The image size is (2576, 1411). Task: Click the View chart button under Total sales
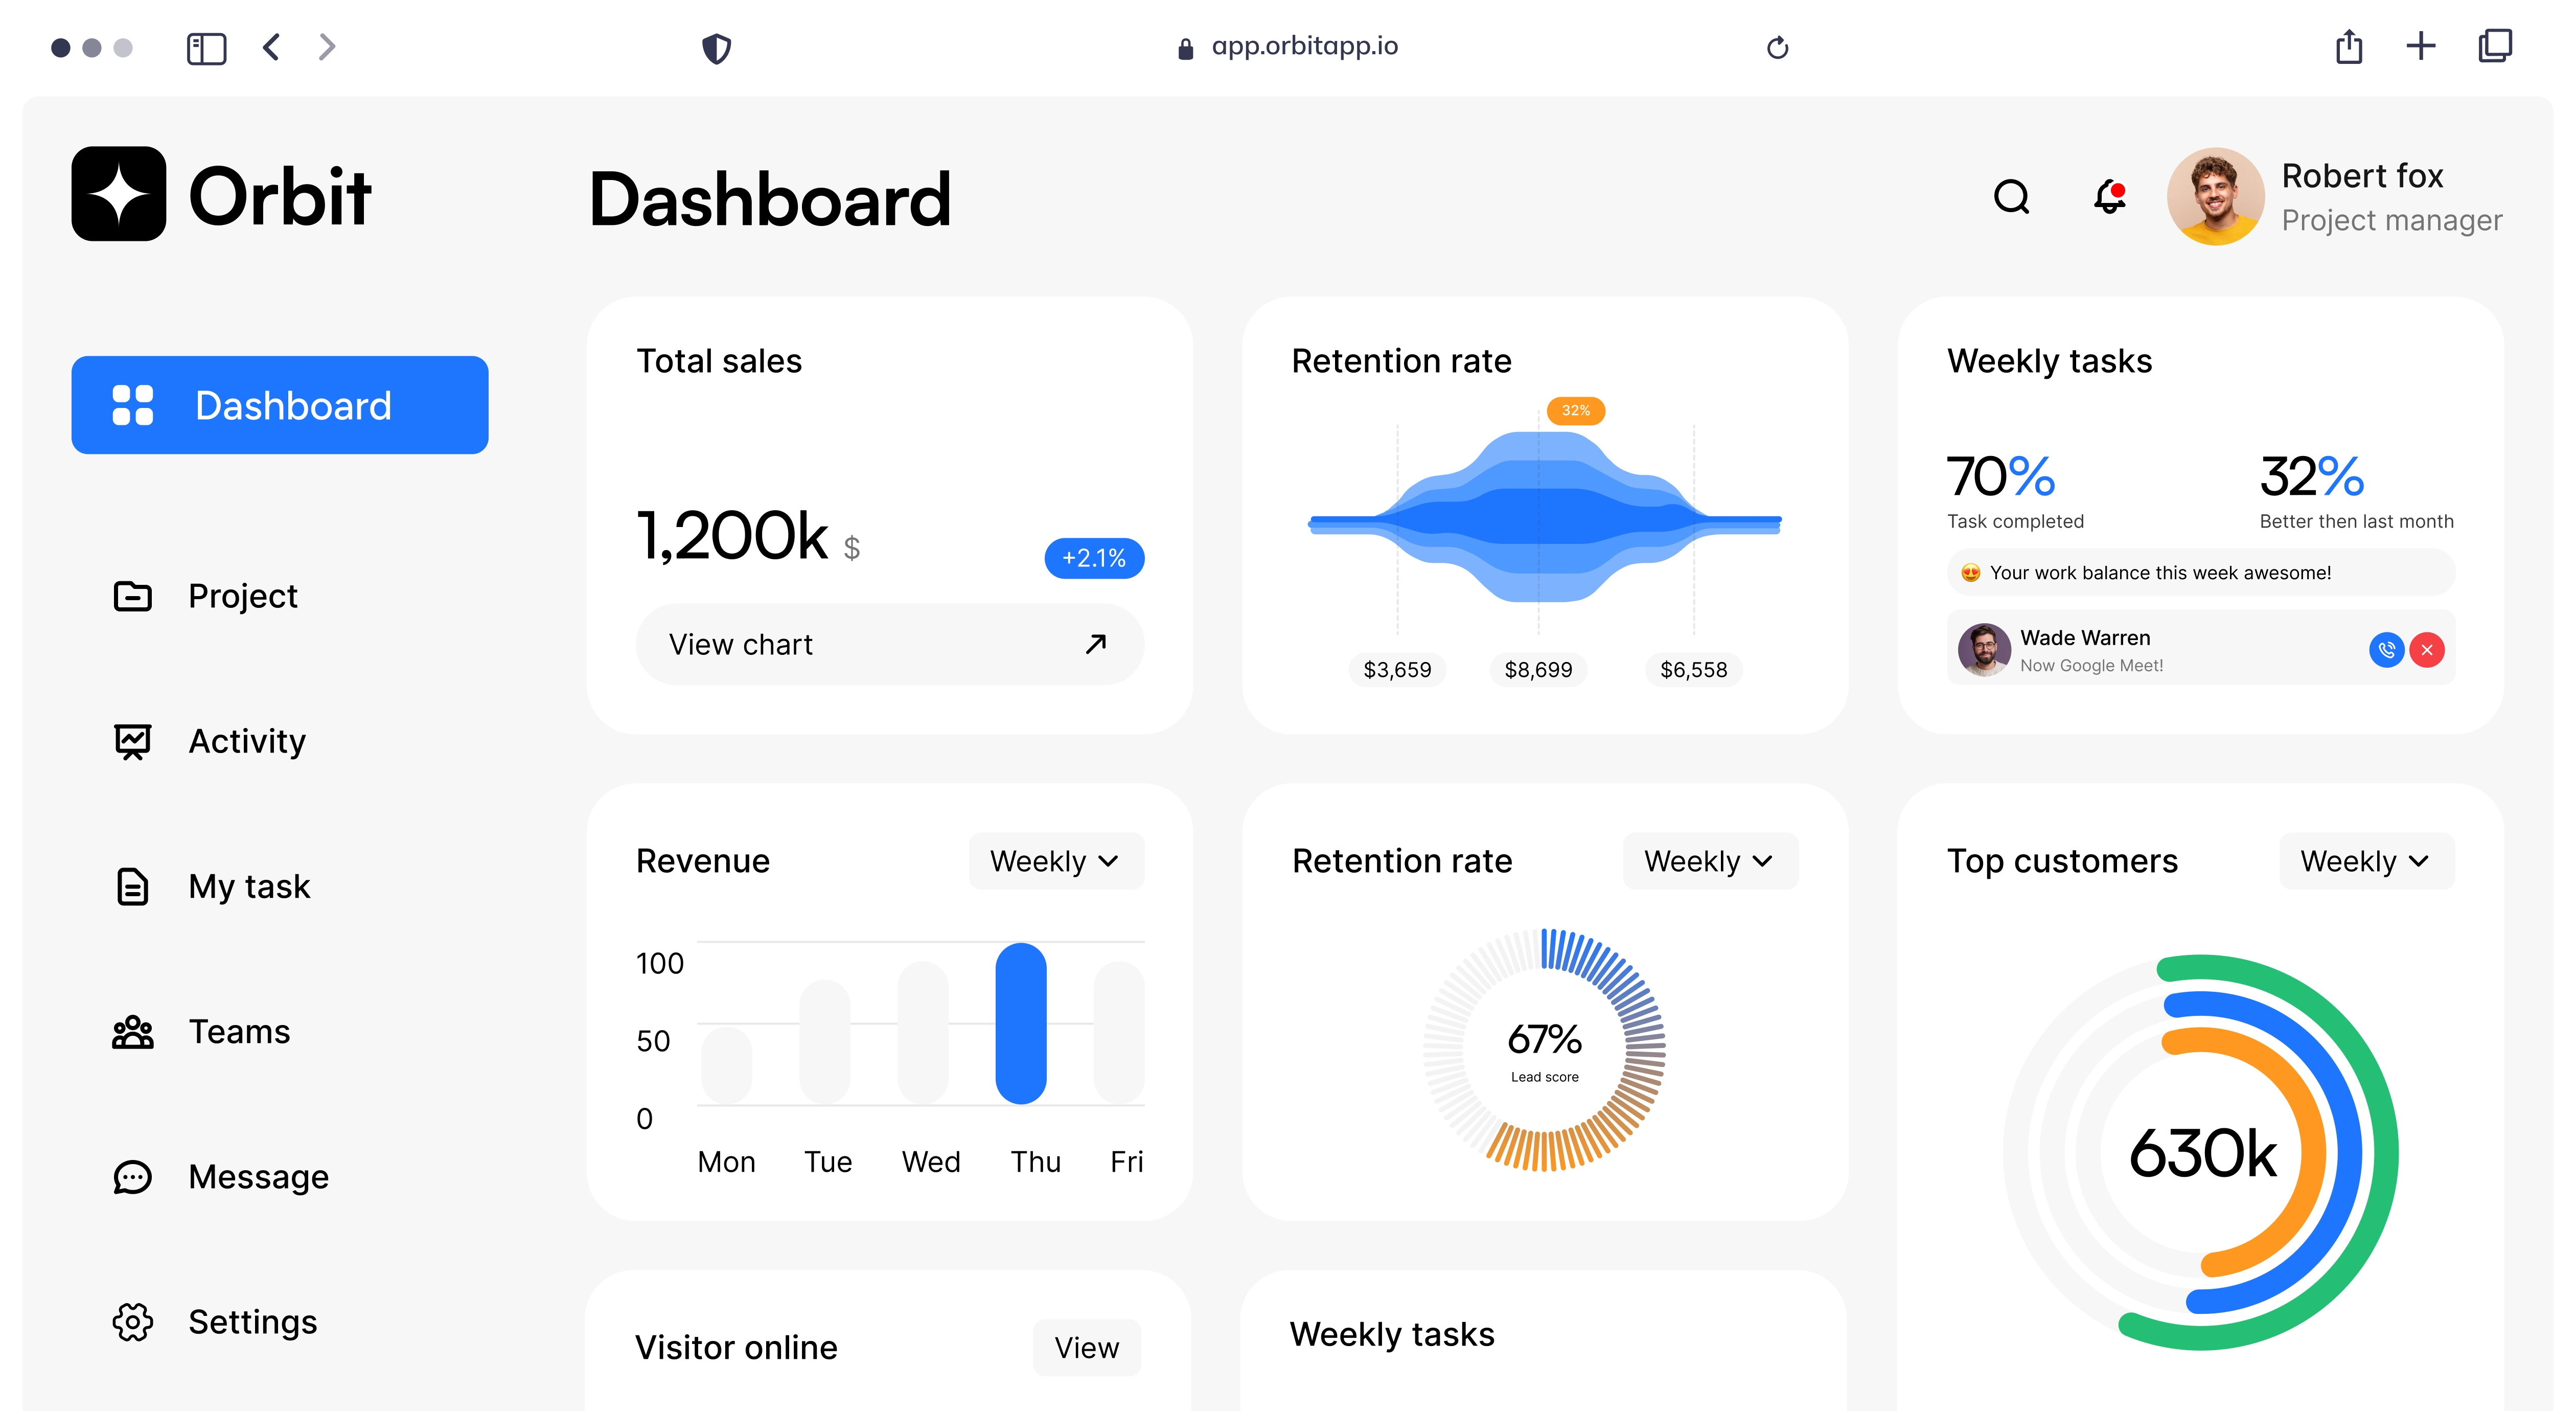point(889,644)
